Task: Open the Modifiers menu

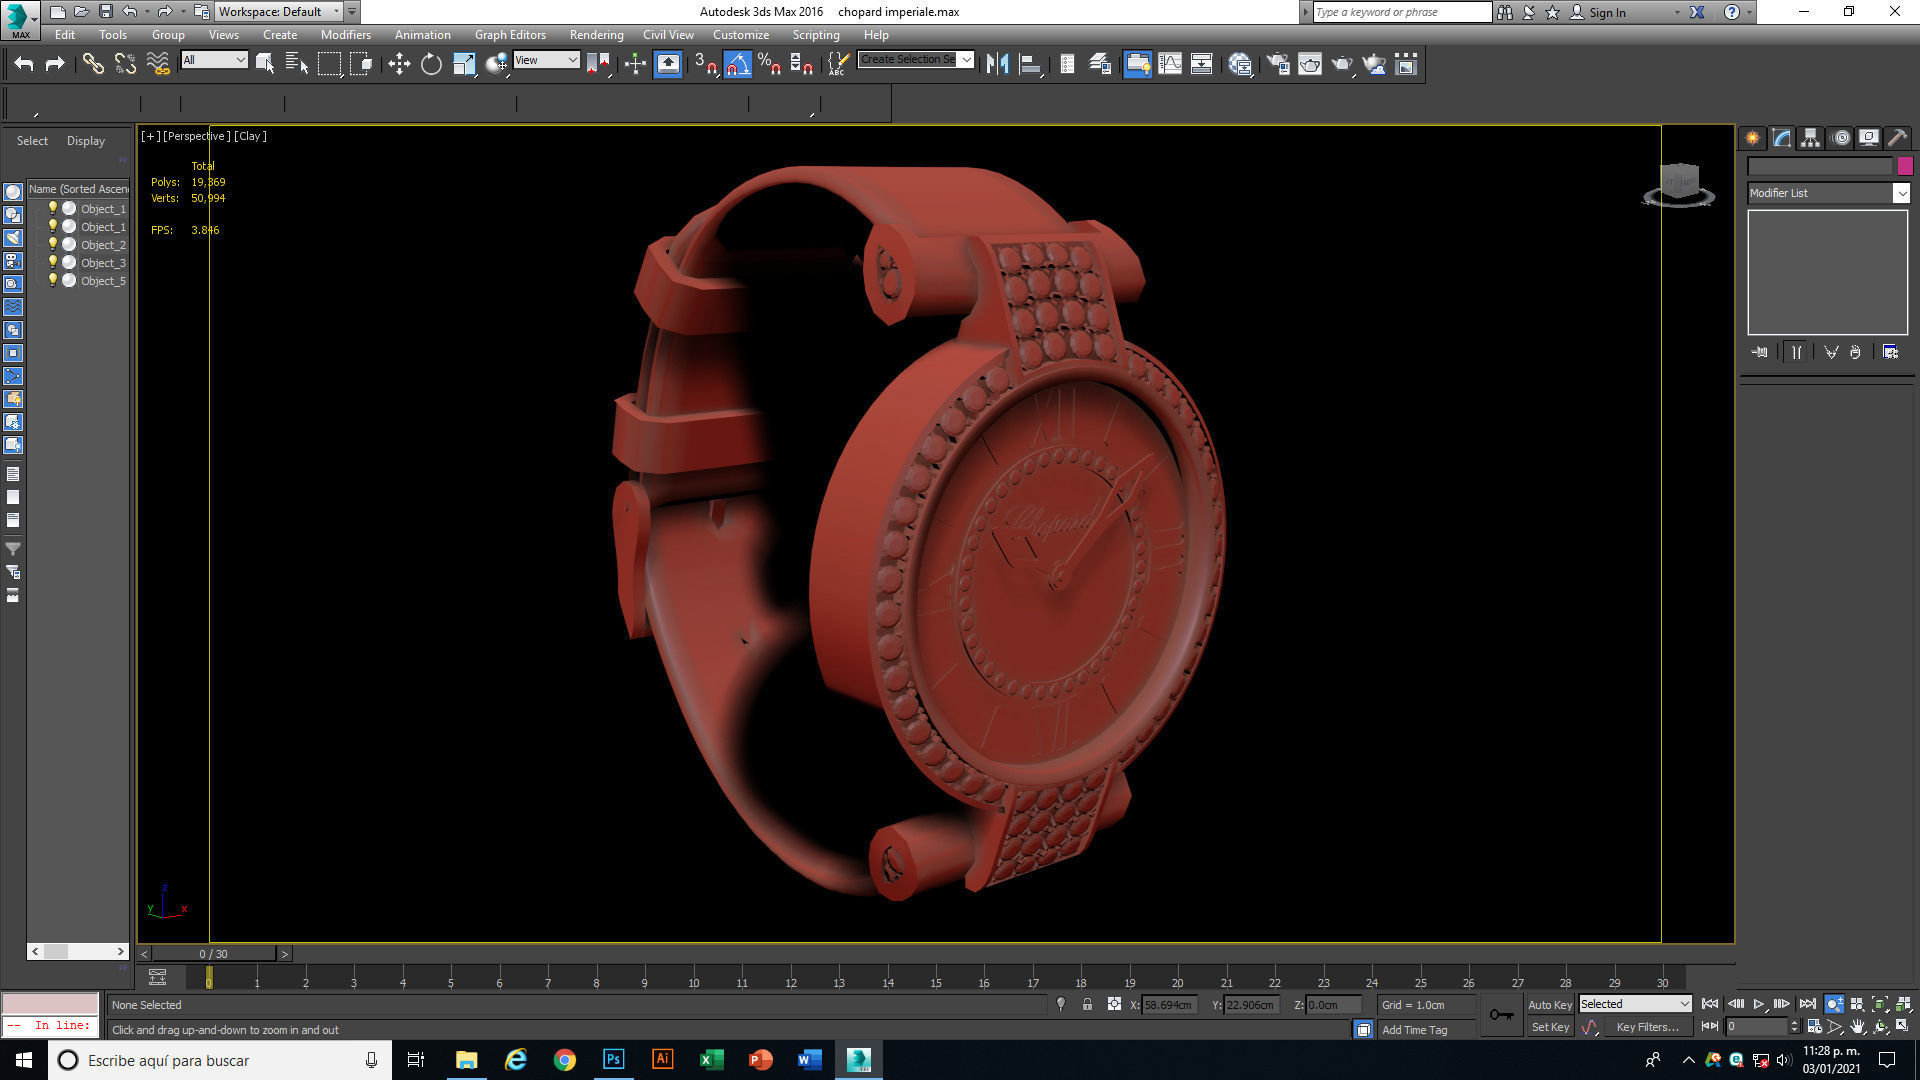Action: 345,35
